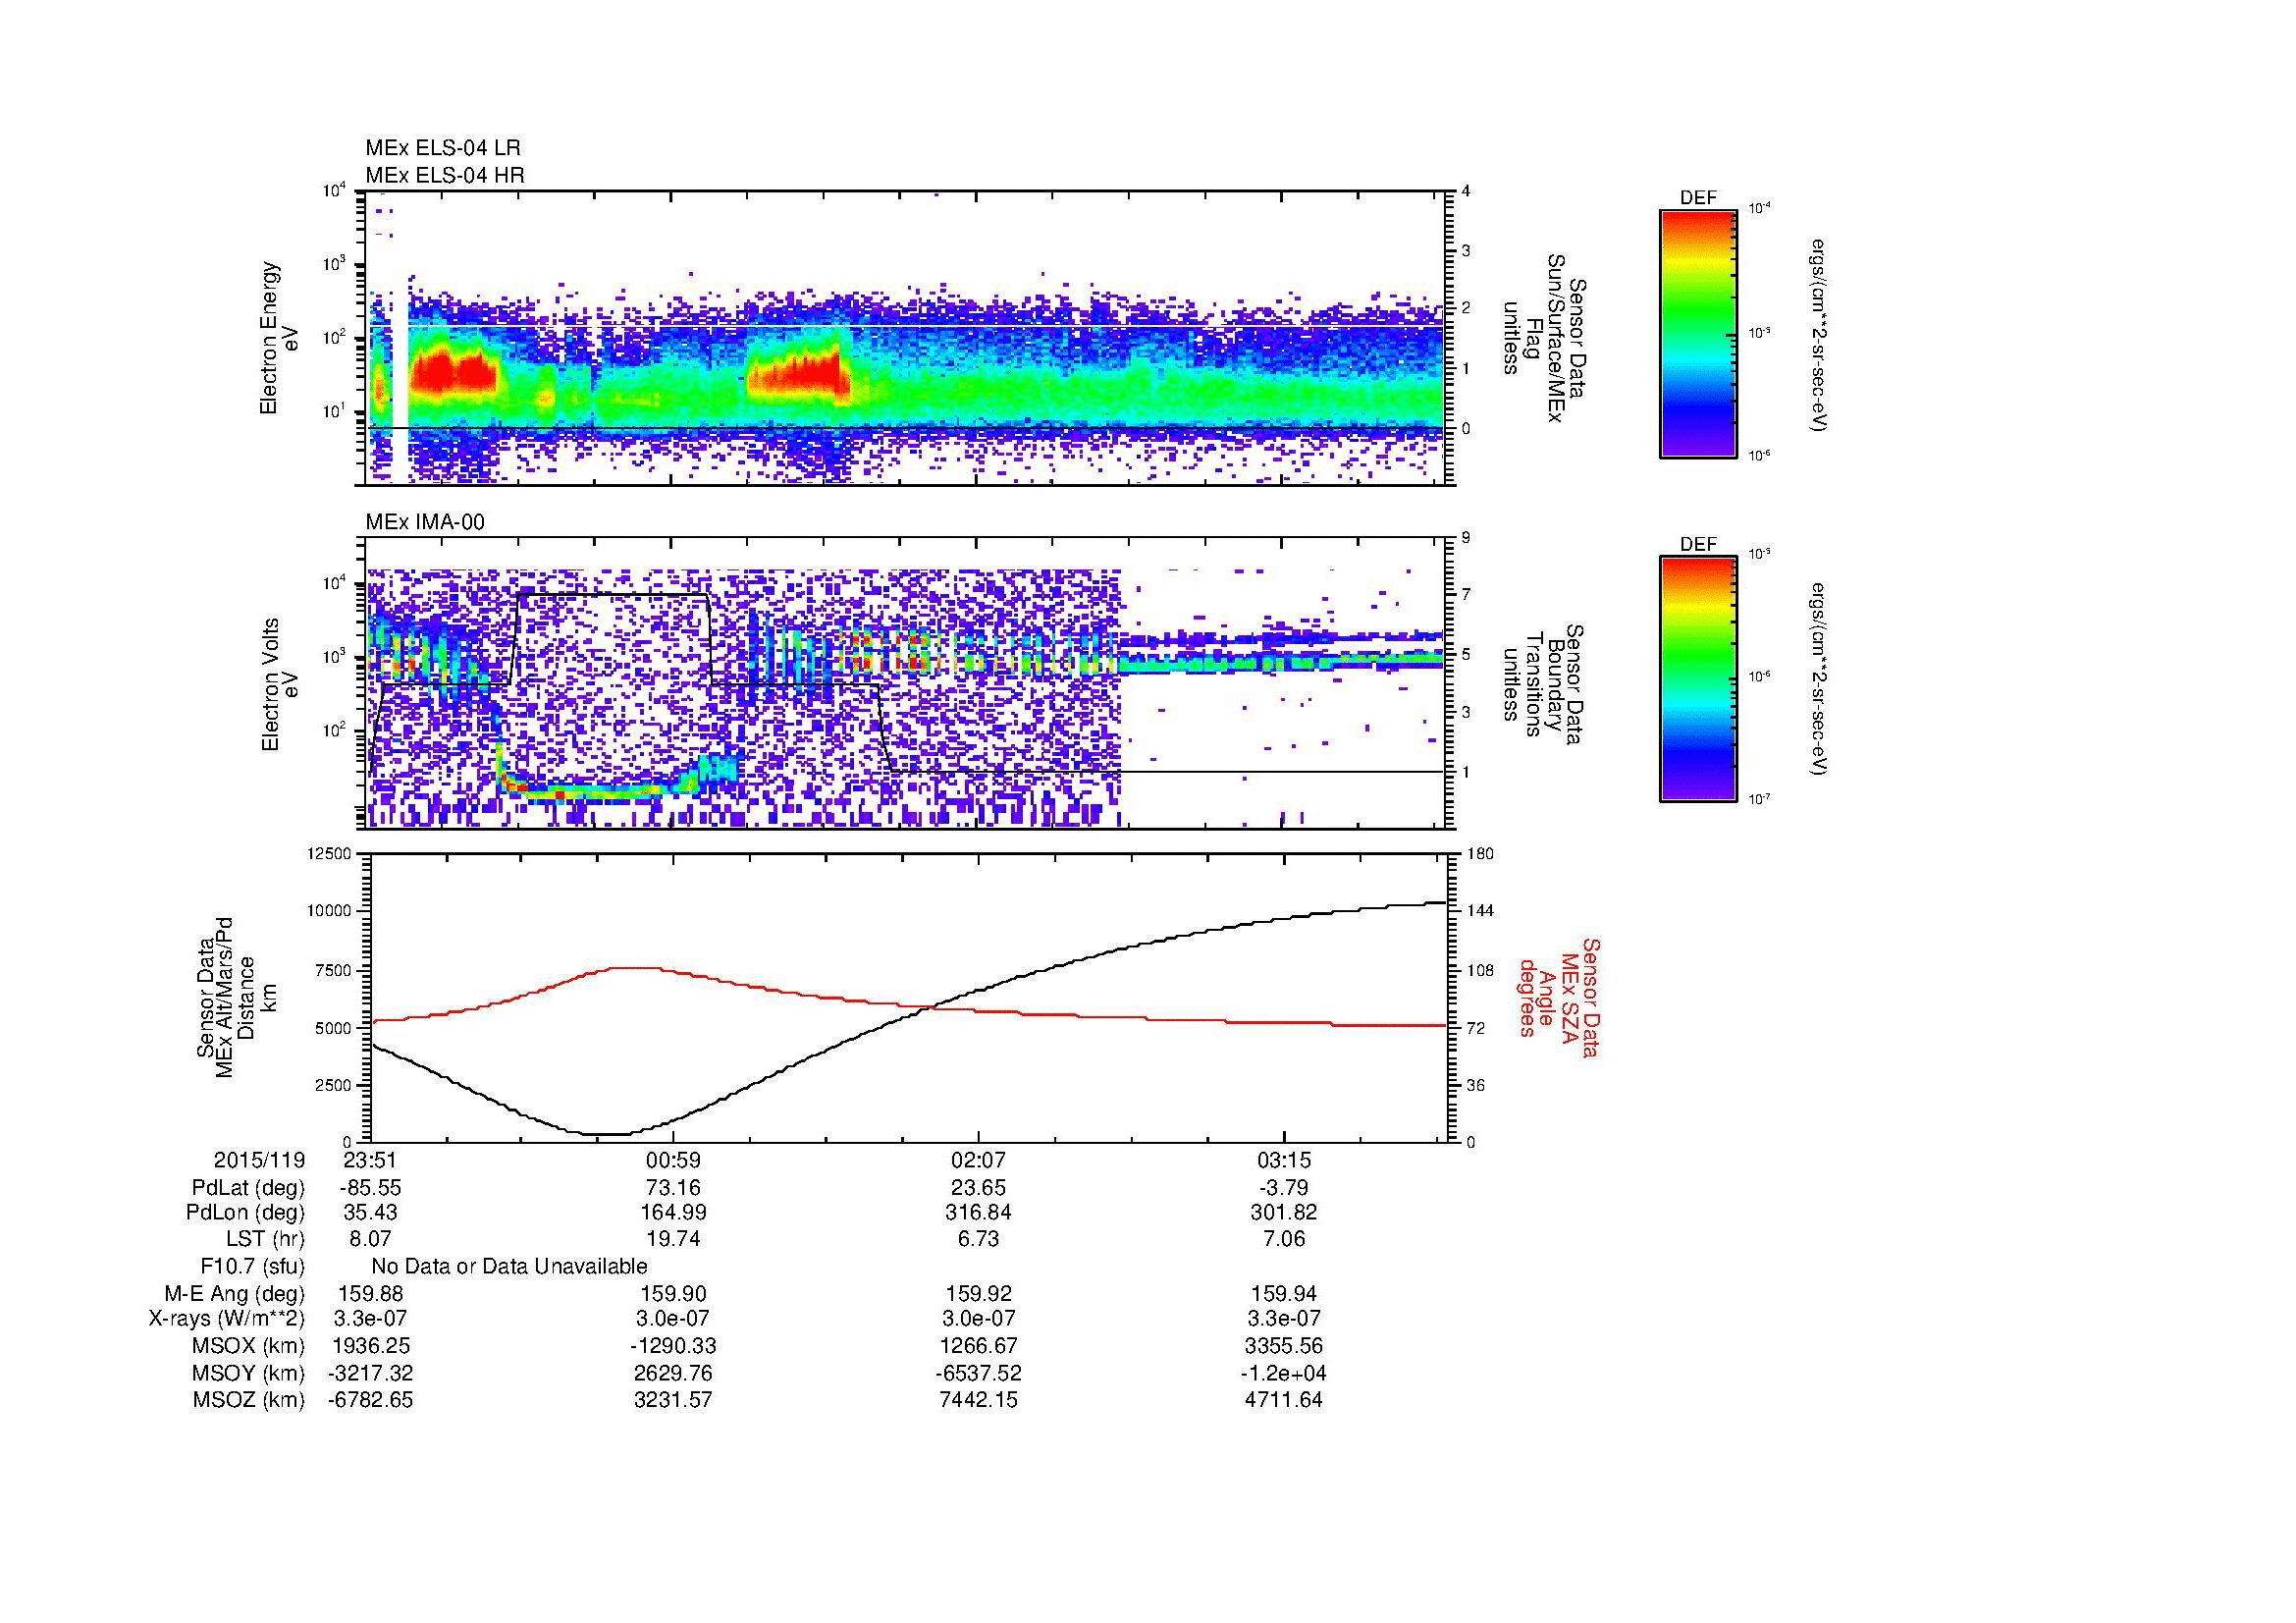Click 'No Data or Data Unavailable' text
Image resolution: width=2296 pixels, height=1623 pixels.
point(509,1266)
